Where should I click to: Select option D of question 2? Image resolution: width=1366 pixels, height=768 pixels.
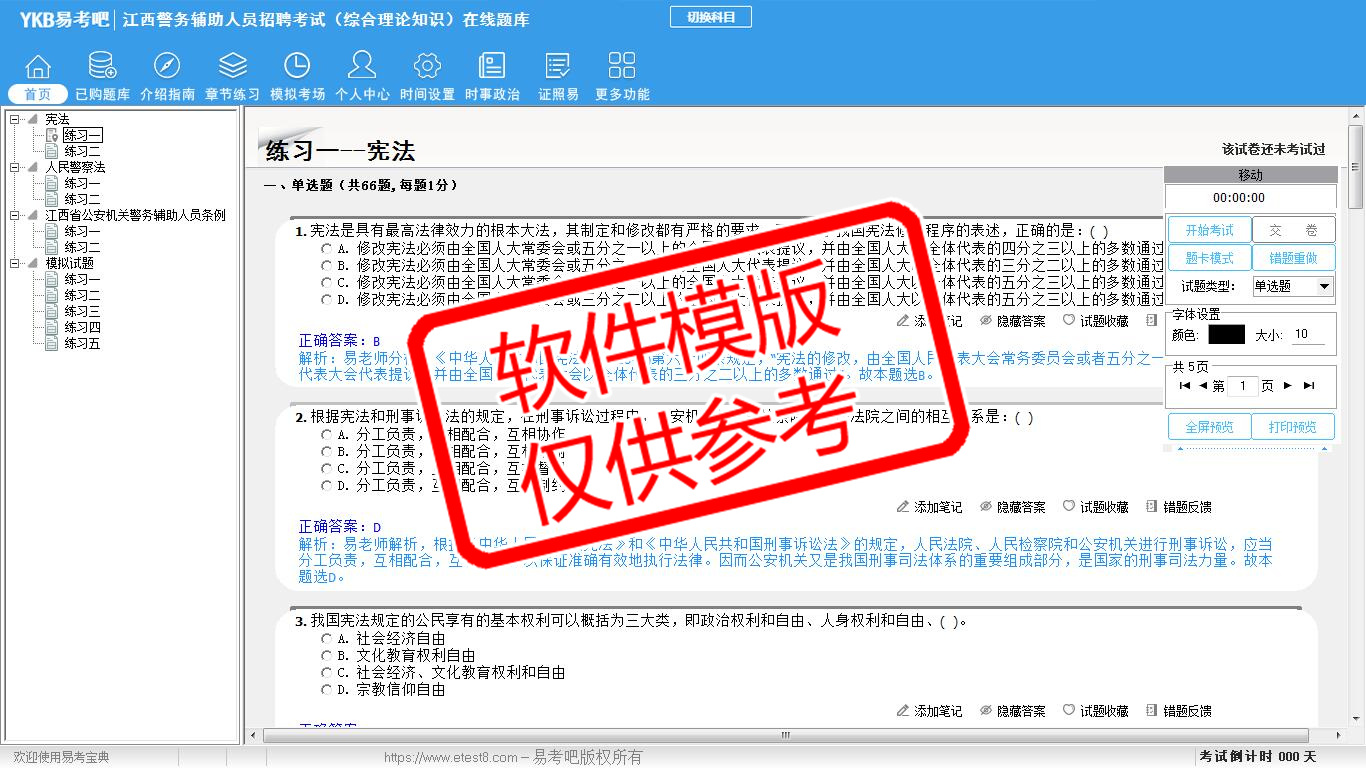coord(326,486)
